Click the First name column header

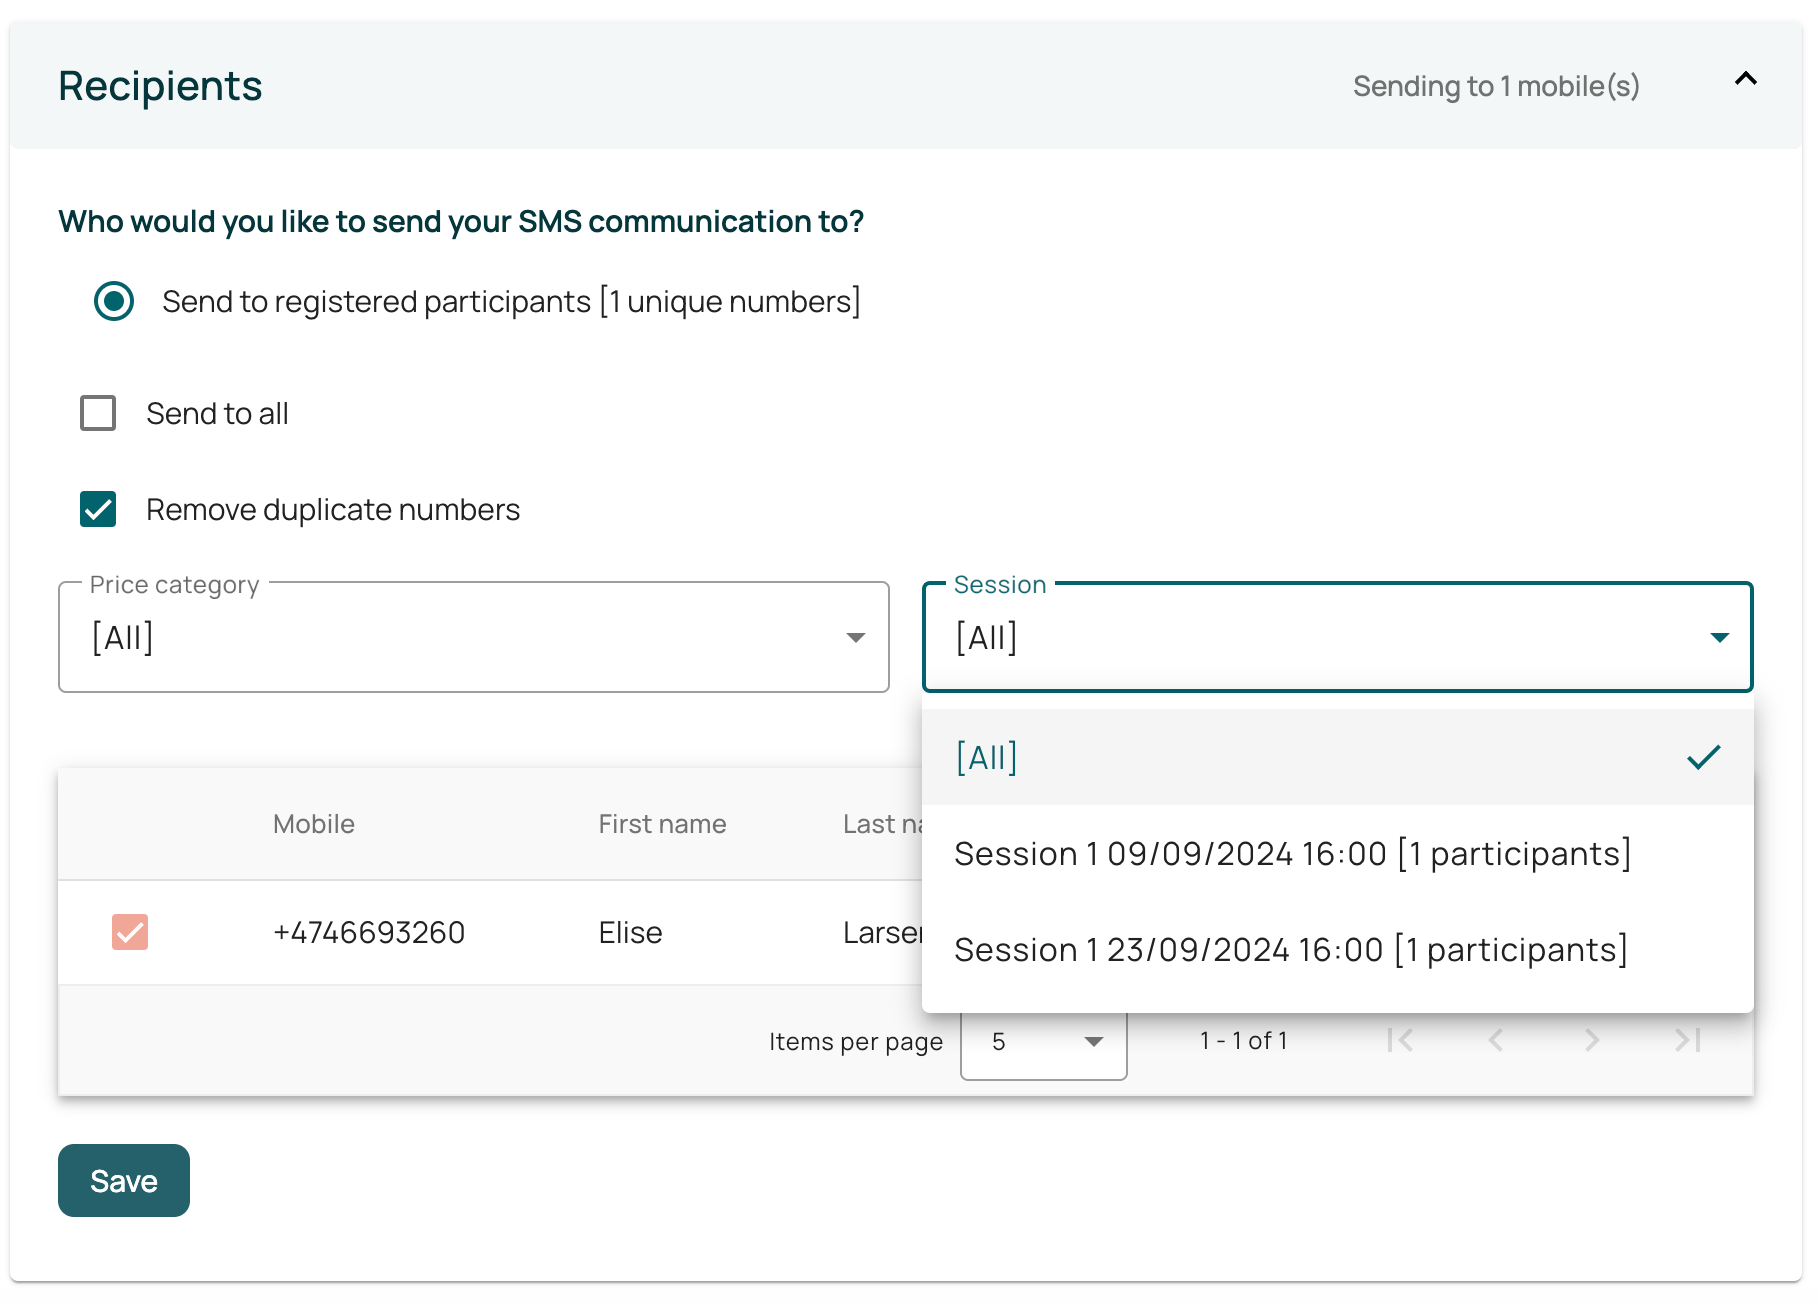coord(662,824)
